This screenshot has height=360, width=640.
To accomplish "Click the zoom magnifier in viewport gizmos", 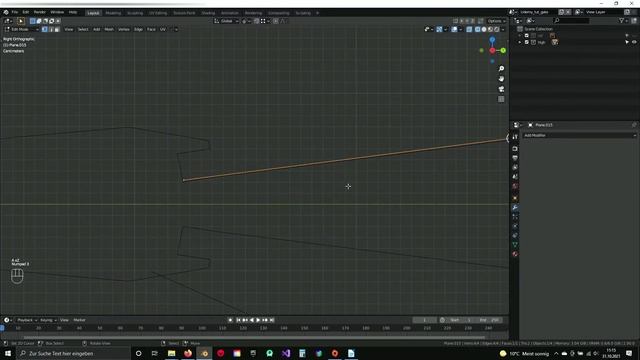I will 501,69.
